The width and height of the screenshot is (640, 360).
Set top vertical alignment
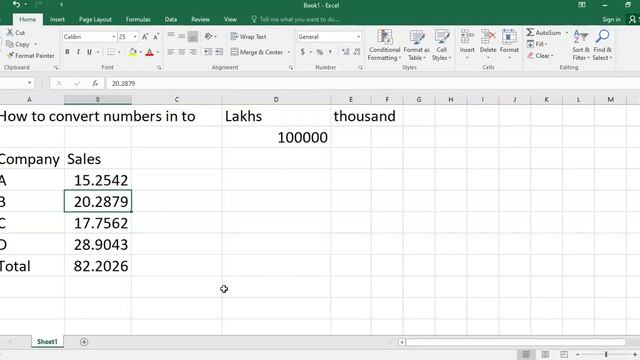click(171, 36)
